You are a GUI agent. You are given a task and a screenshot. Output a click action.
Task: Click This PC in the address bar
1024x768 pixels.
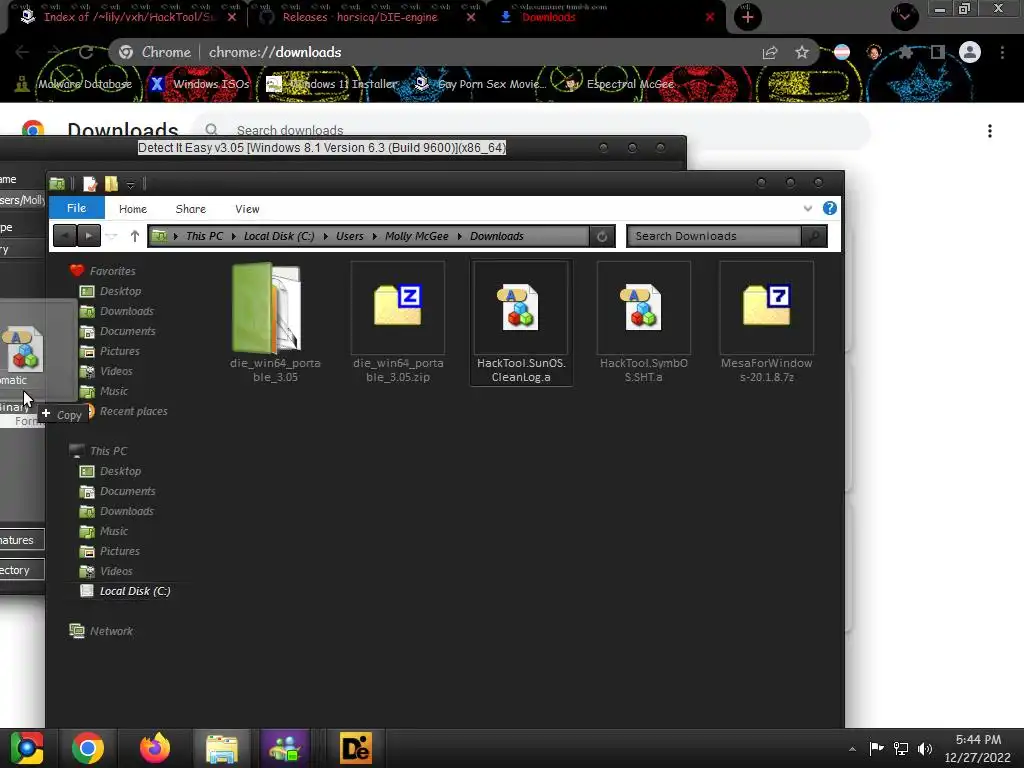pos(204,236)
